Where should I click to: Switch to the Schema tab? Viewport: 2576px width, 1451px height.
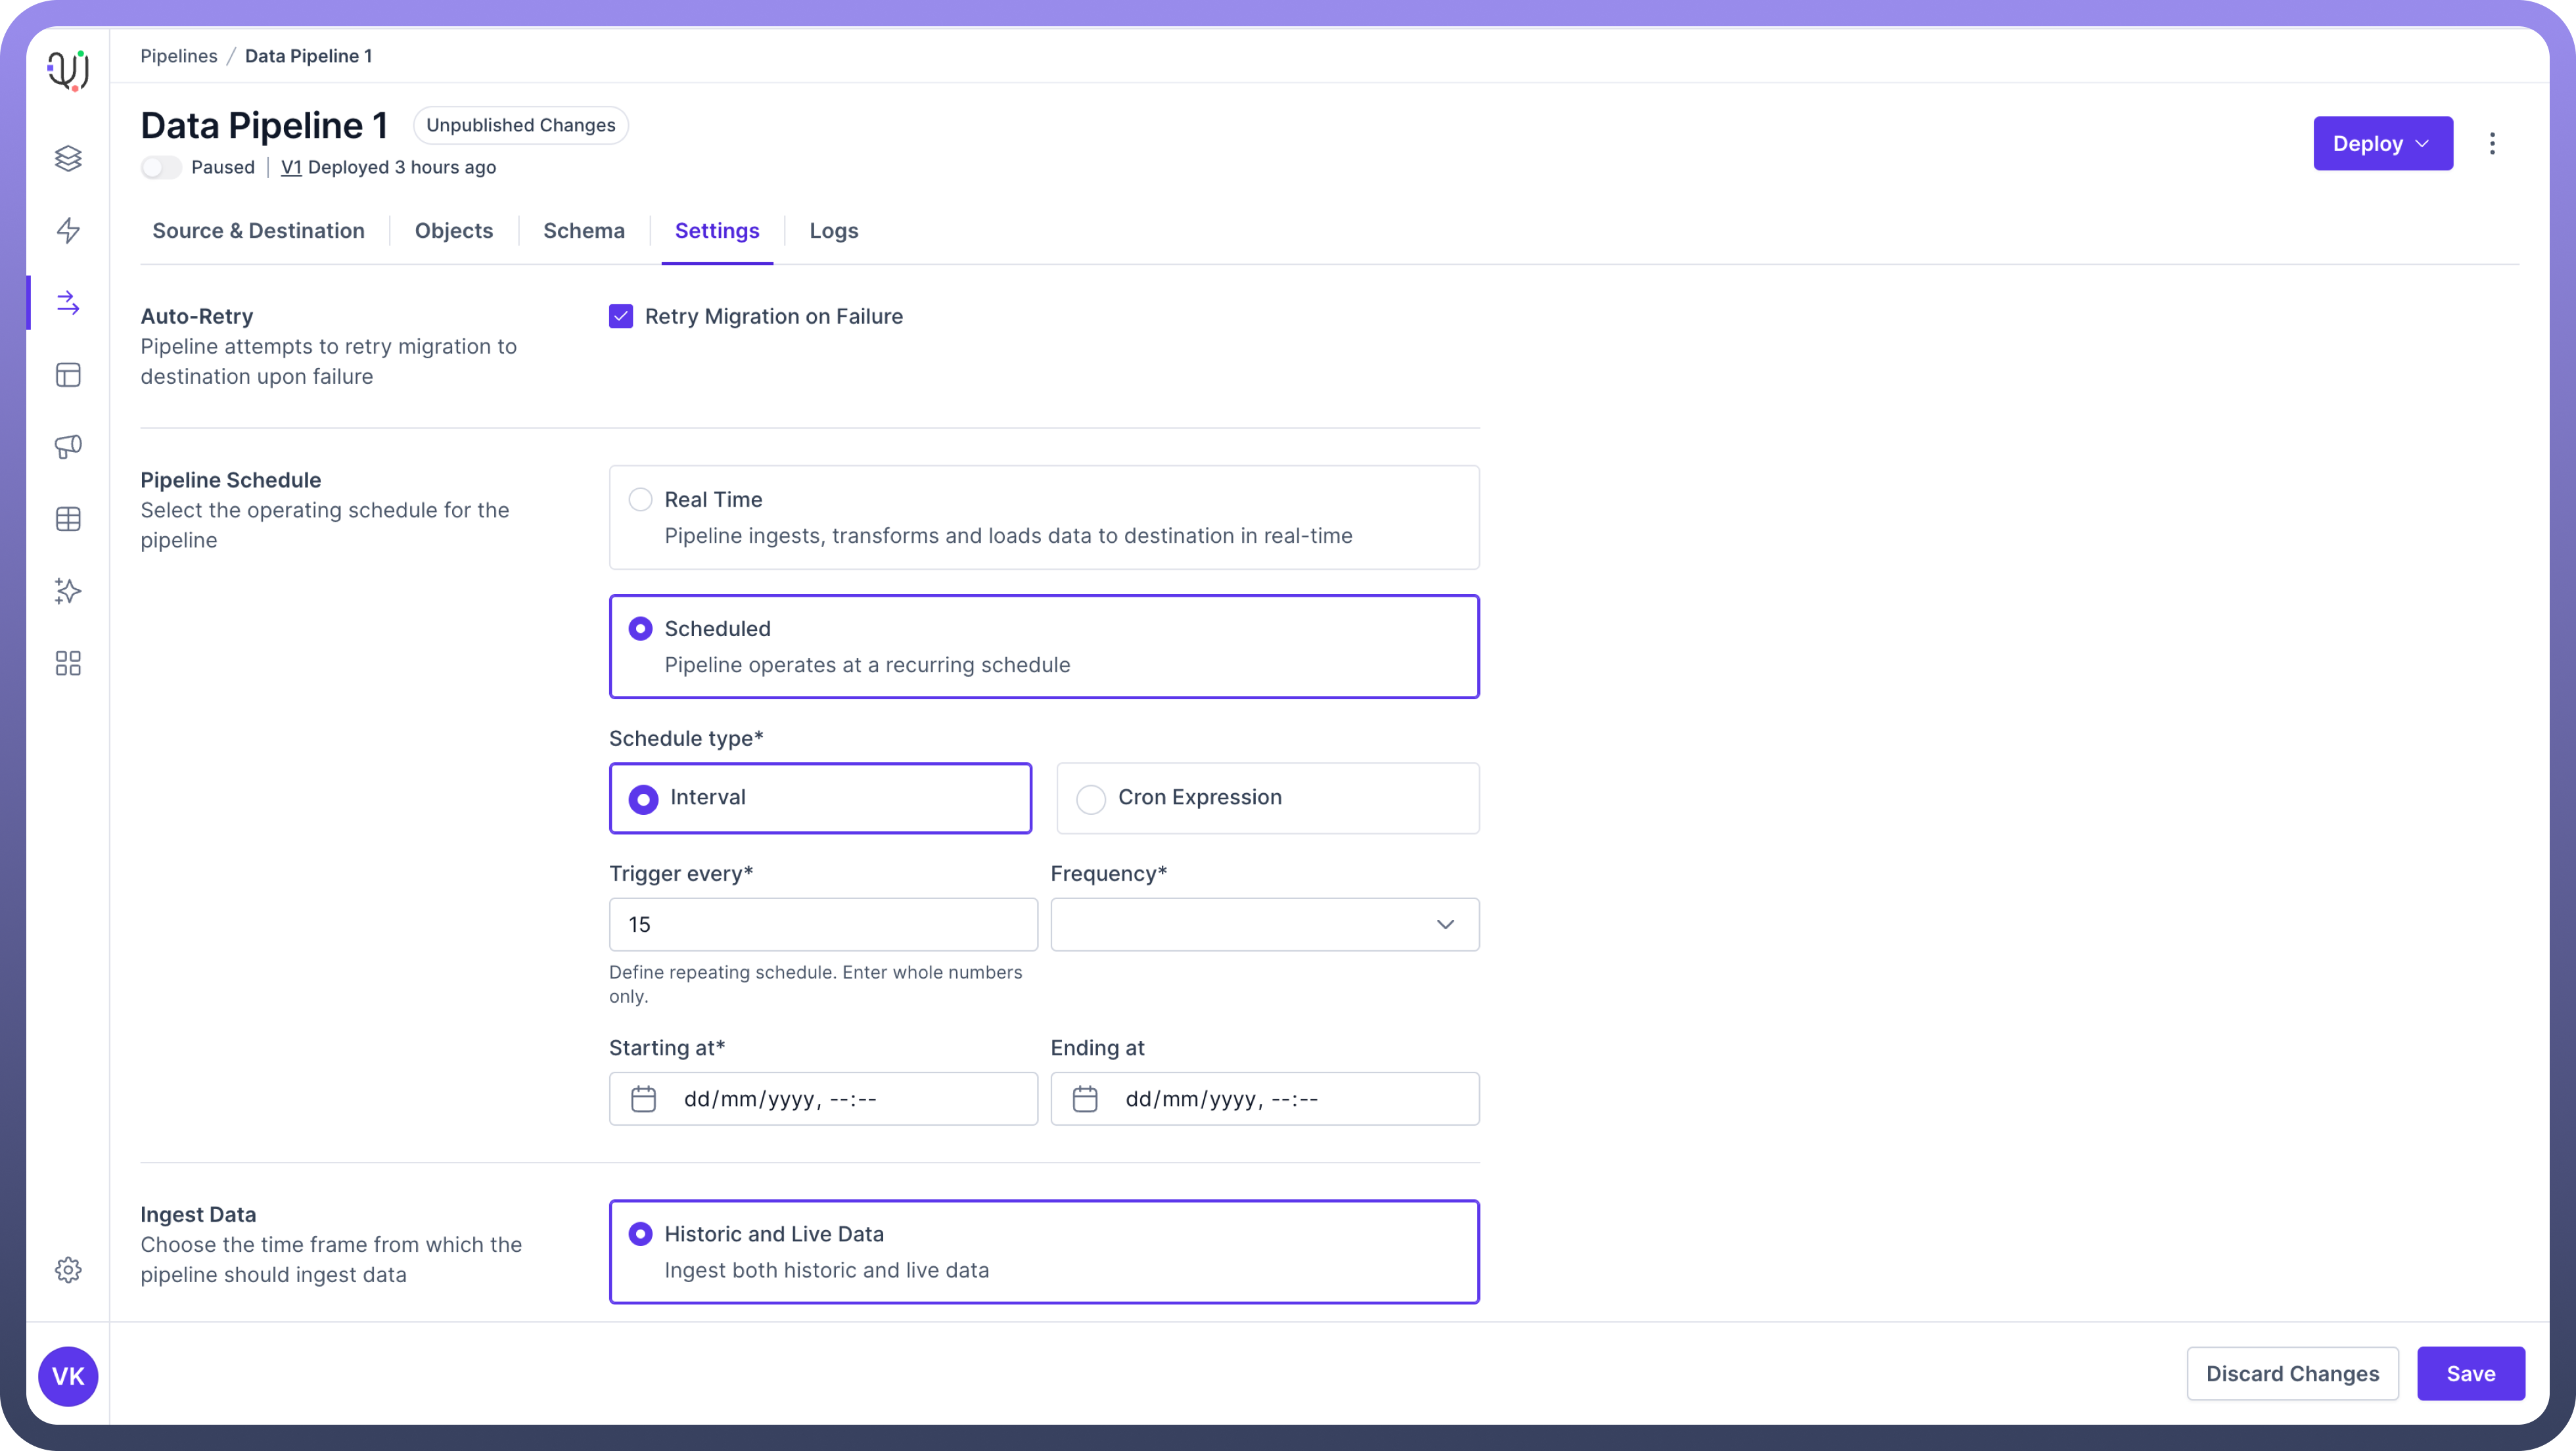pyautogui.click(x=584, y=231)
